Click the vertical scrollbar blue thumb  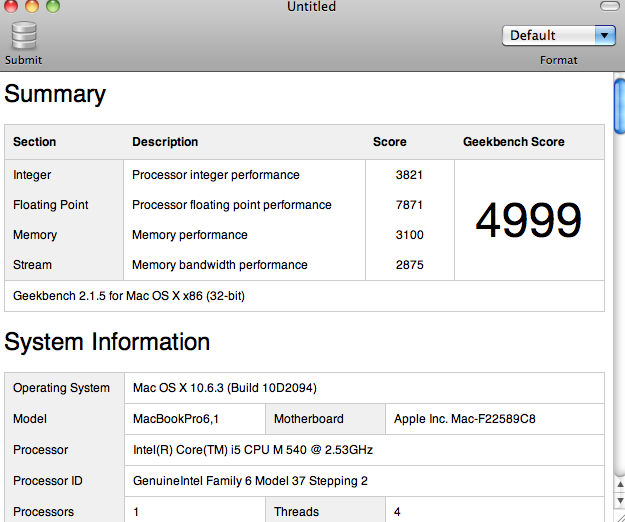[x=620, y=106]
